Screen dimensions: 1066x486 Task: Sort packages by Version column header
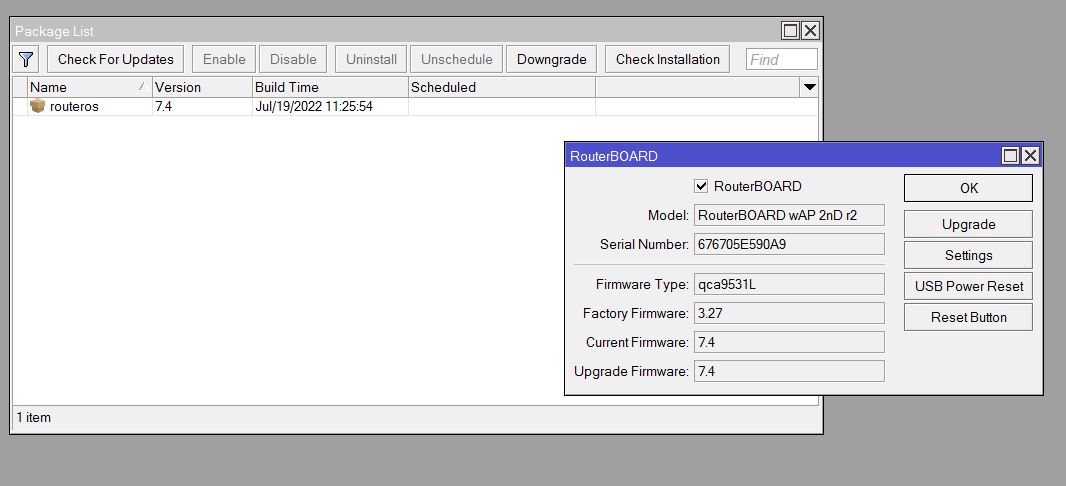coord(202,87)
